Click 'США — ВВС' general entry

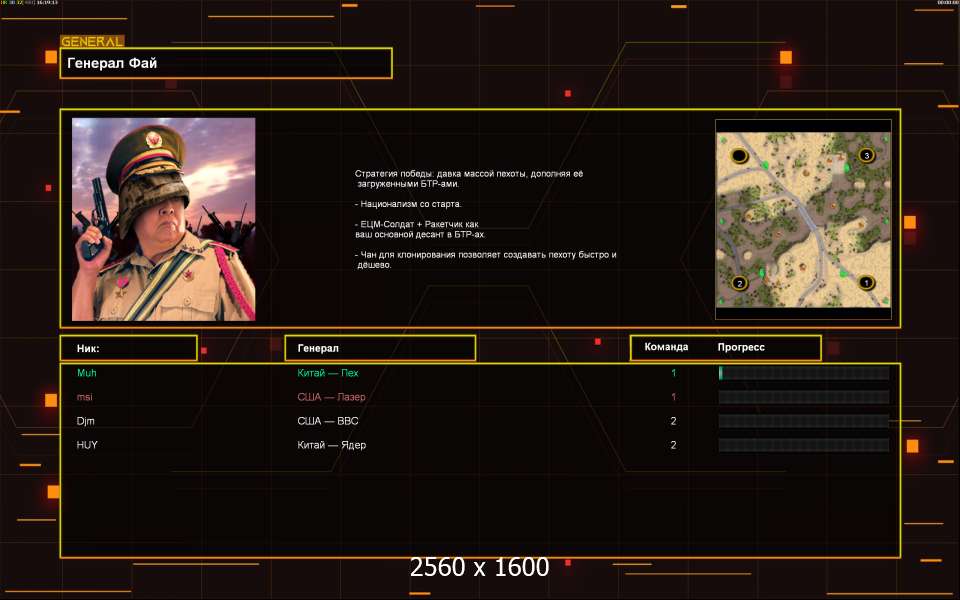[327, 421]
